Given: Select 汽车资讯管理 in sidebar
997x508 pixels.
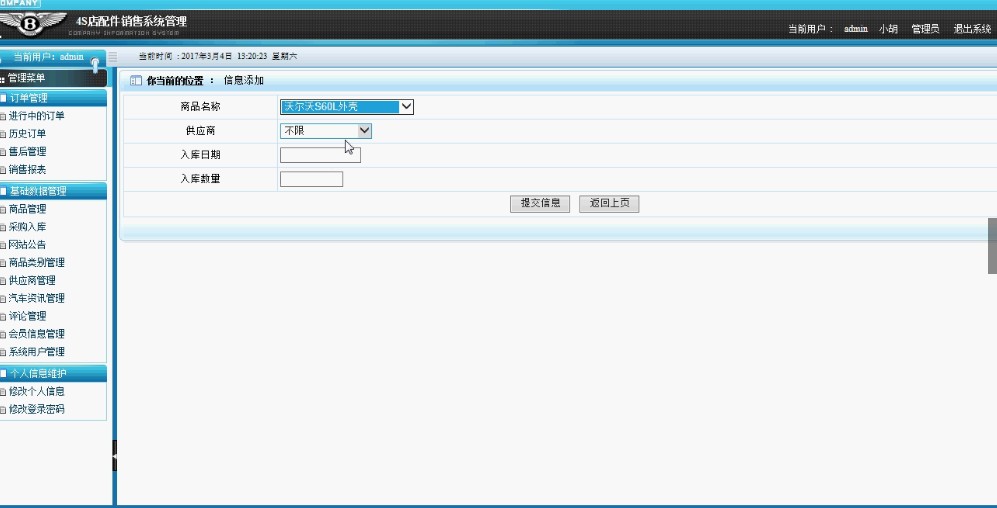Looking at the screenshot, I should point(36,298).
